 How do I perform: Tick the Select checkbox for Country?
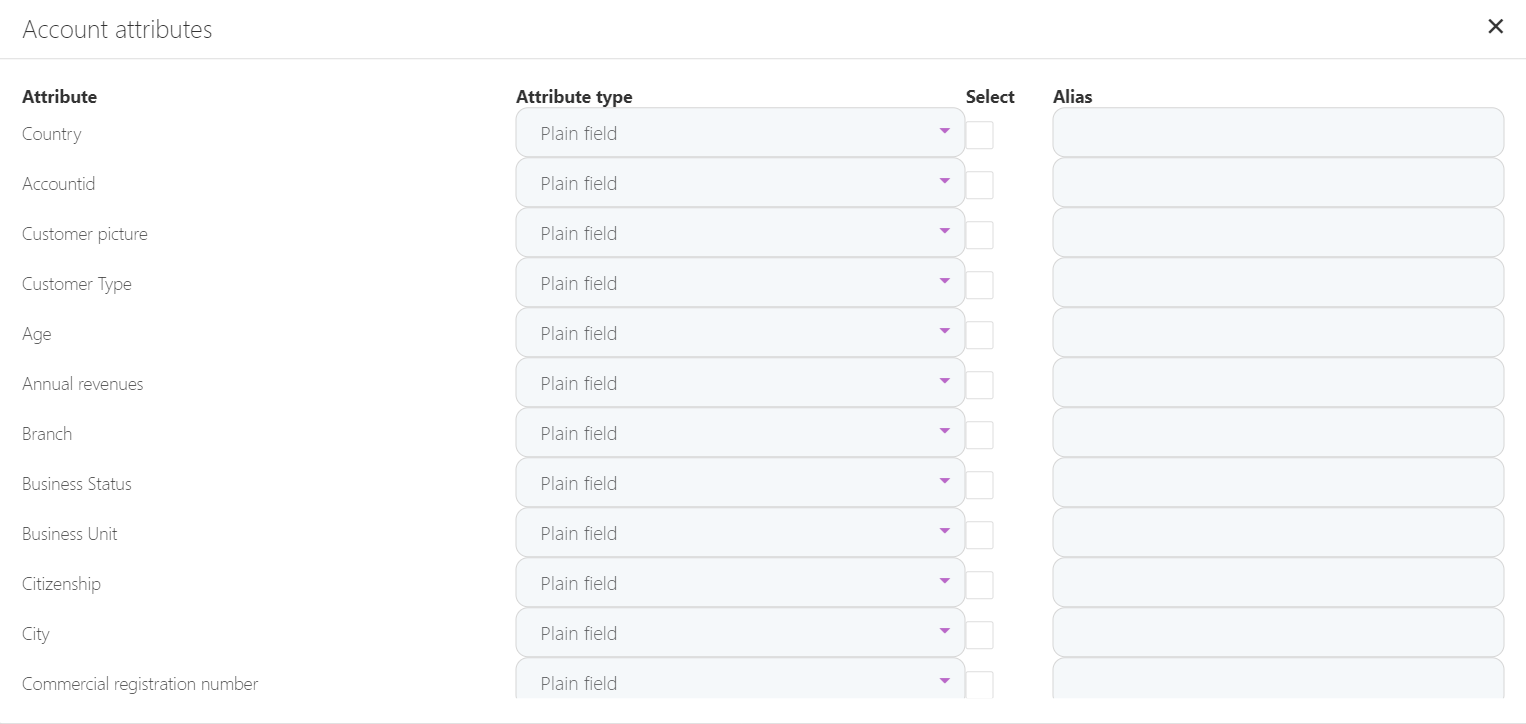[x=979, y=135]
